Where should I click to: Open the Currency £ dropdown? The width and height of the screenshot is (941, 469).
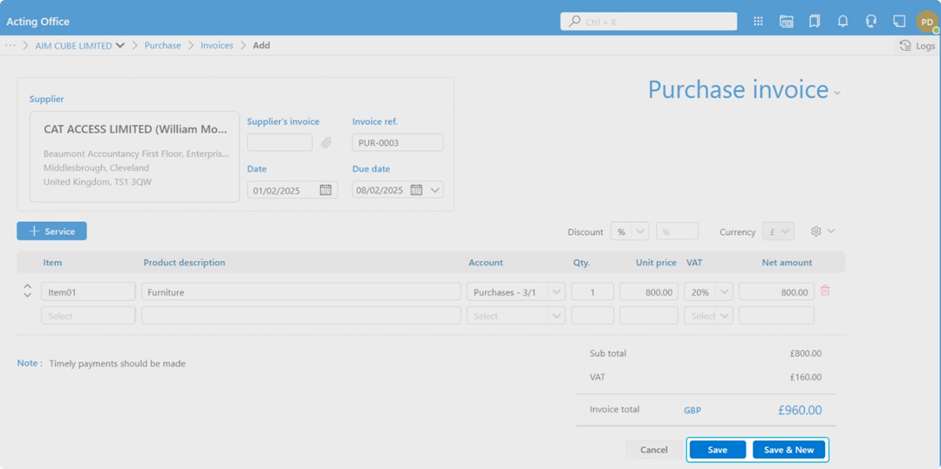coord(785,232)
